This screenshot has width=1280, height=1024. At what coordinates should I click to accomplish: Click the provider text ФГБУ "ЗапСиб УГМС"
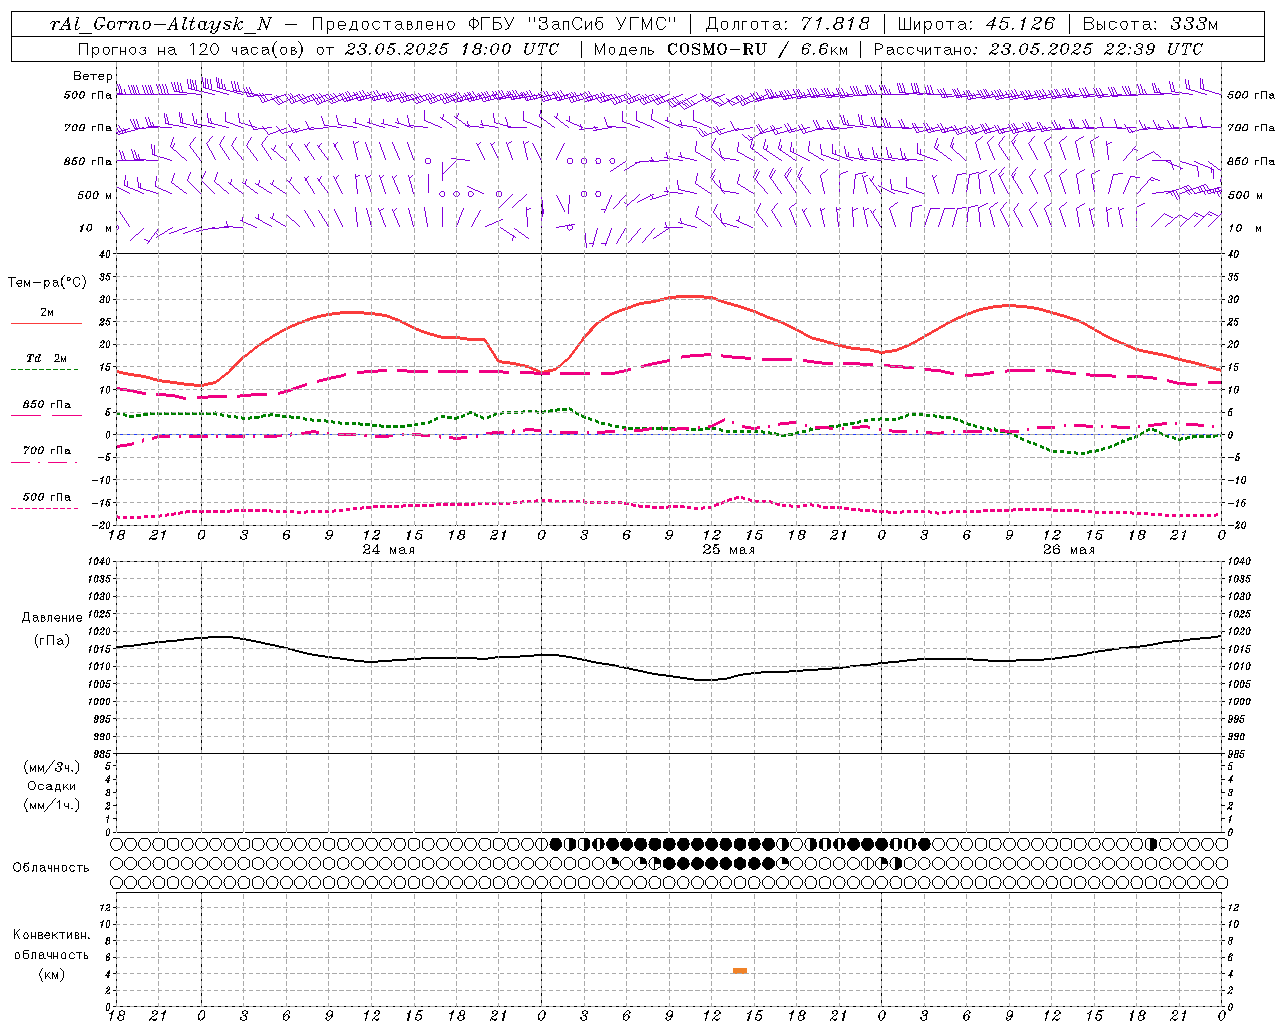point(573,24)
